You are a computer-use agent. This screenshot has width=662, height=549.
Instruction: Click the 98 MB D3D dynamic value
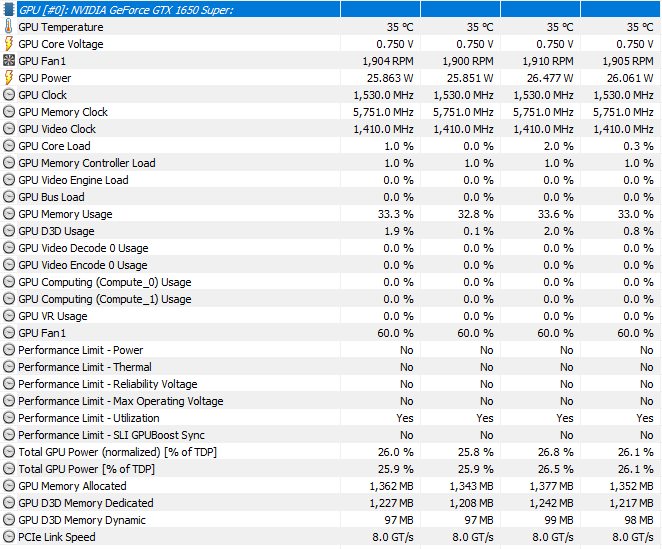pos(639,520)
